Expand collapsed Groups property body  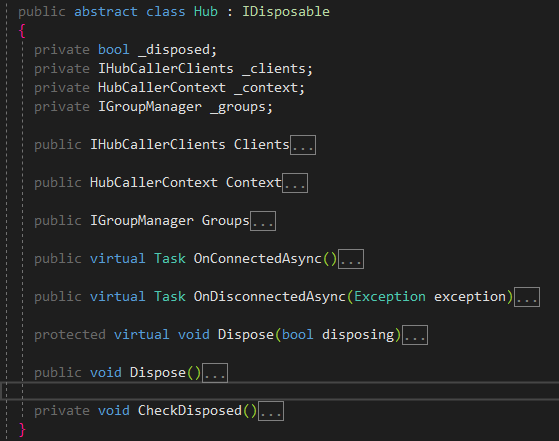click(x=263, y=221)
